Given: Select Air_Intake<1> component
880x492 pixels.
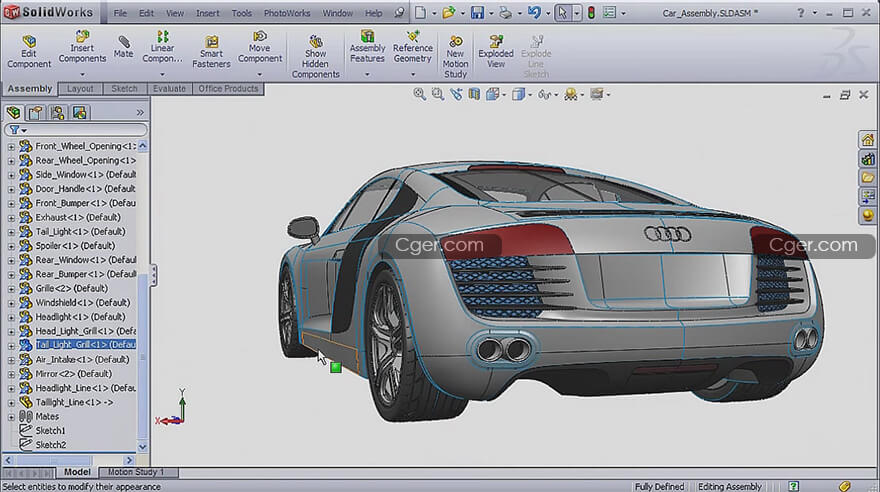Looking at the screenshot, I should coord(82,360).
